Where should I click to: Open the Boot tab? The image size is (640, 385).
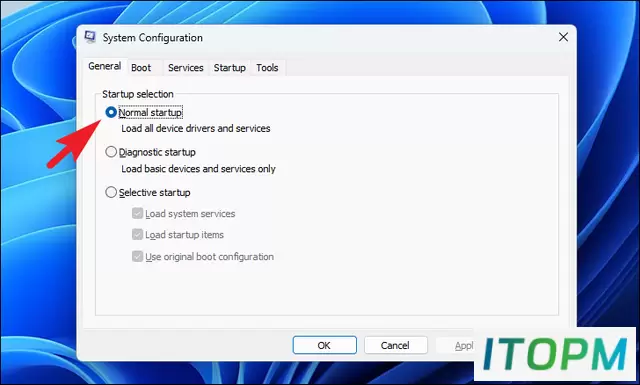141,68
